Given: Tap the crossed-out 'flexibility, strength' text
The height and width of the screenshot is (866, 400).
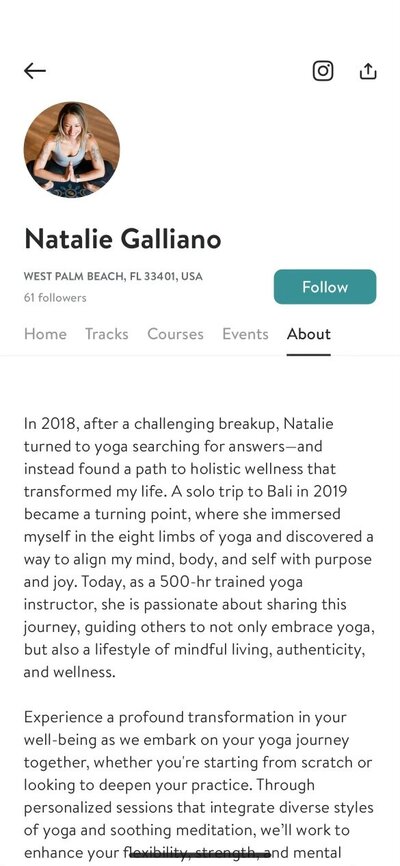Looking at the screenshot, I should pyautogui.click(x=201, y=852).
